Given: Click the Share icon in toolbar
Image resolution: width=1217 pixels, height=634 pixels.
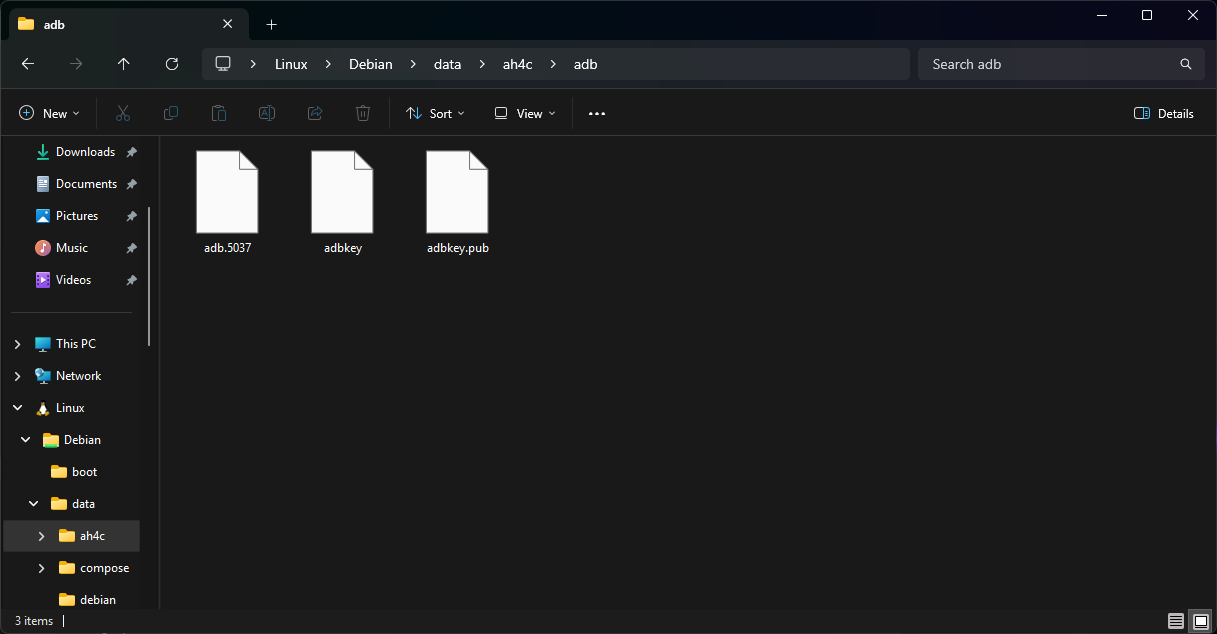Looking at the screenshot, I should 315,114.
